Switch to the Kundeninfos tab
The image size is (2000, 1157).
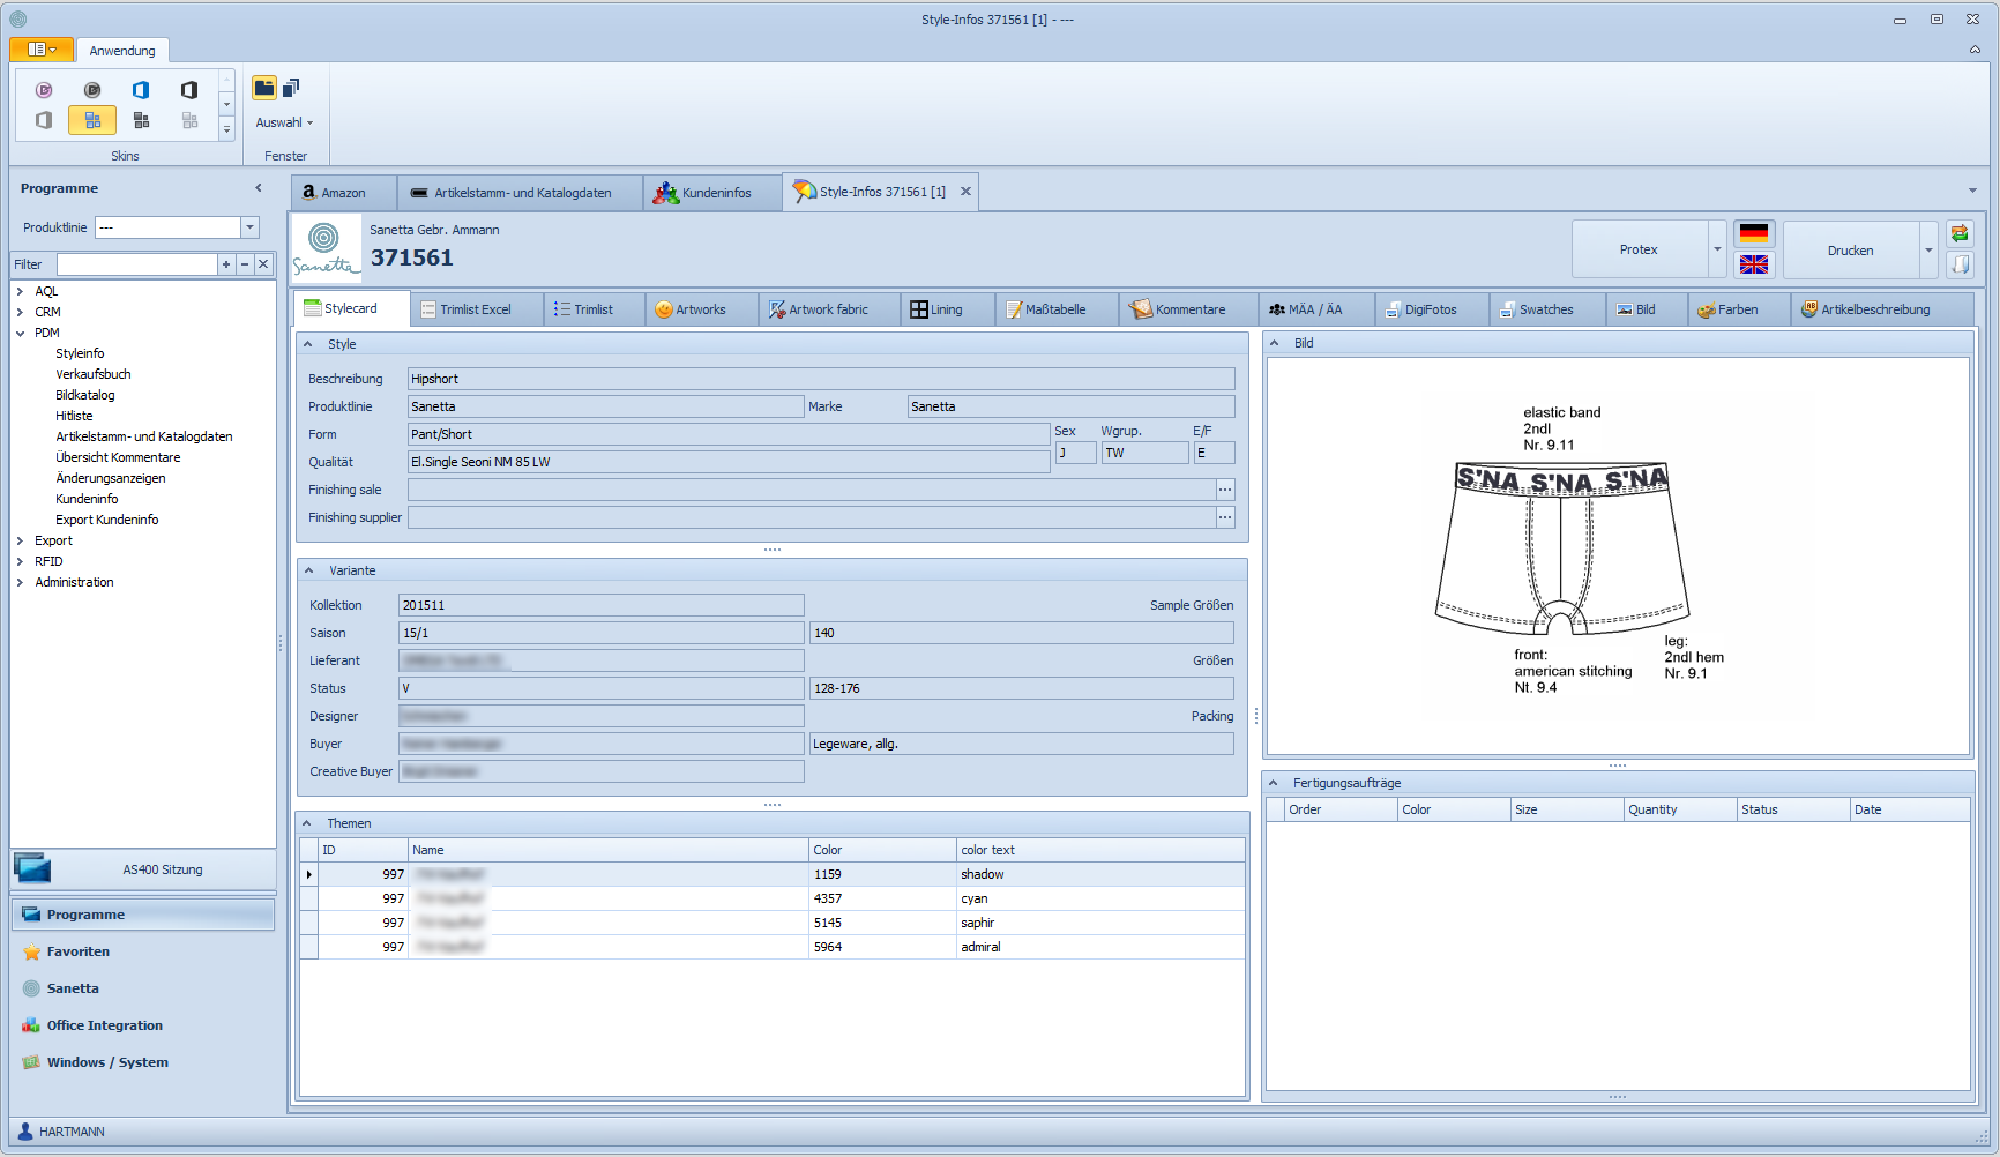coord(712,192)
